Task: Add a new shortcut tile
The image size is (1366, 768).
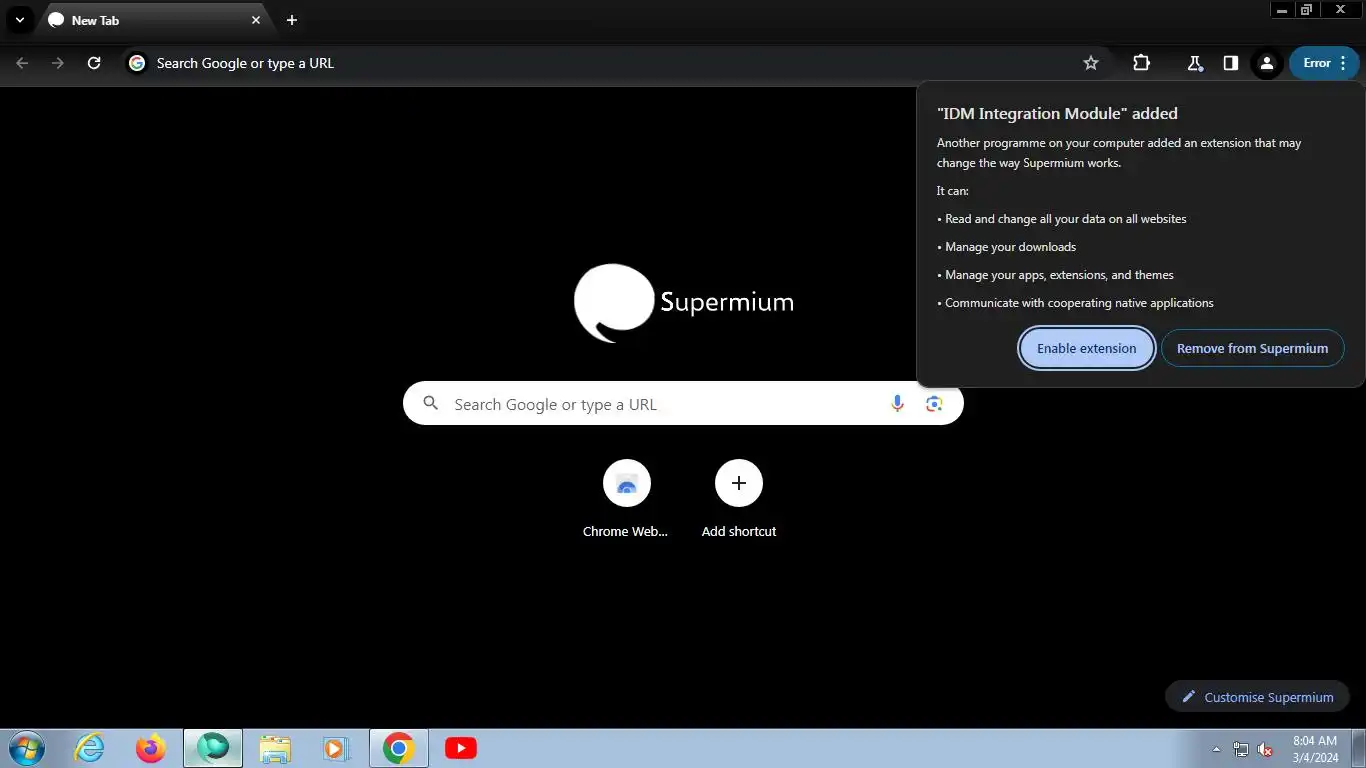Action: (x=739, y=499)
